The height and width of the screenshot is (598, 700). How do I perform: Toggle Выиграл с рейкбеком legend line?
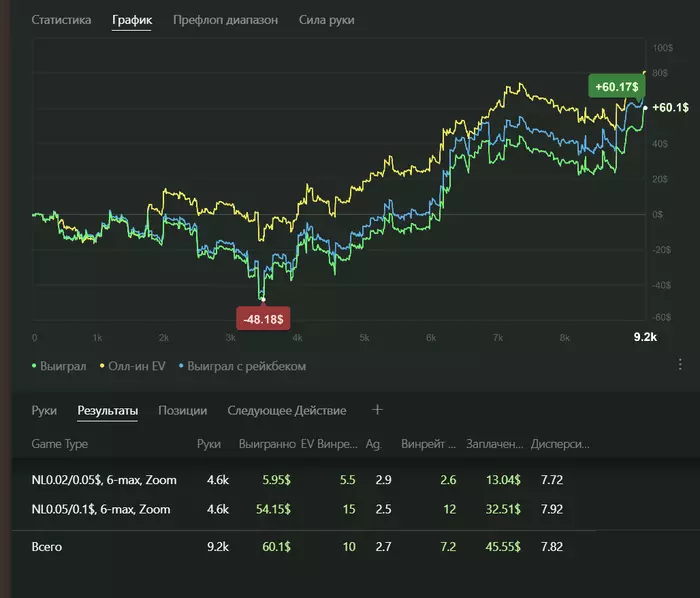point(242,366)
